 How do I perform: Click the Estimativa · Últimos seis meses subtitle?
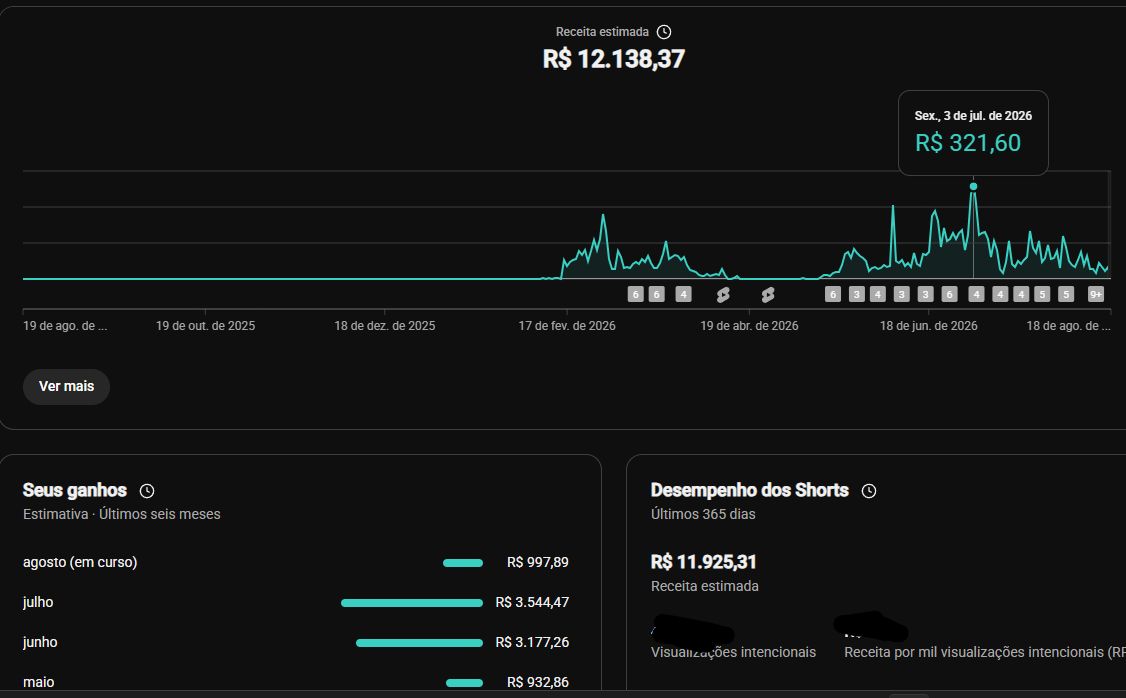click(121, 514)
